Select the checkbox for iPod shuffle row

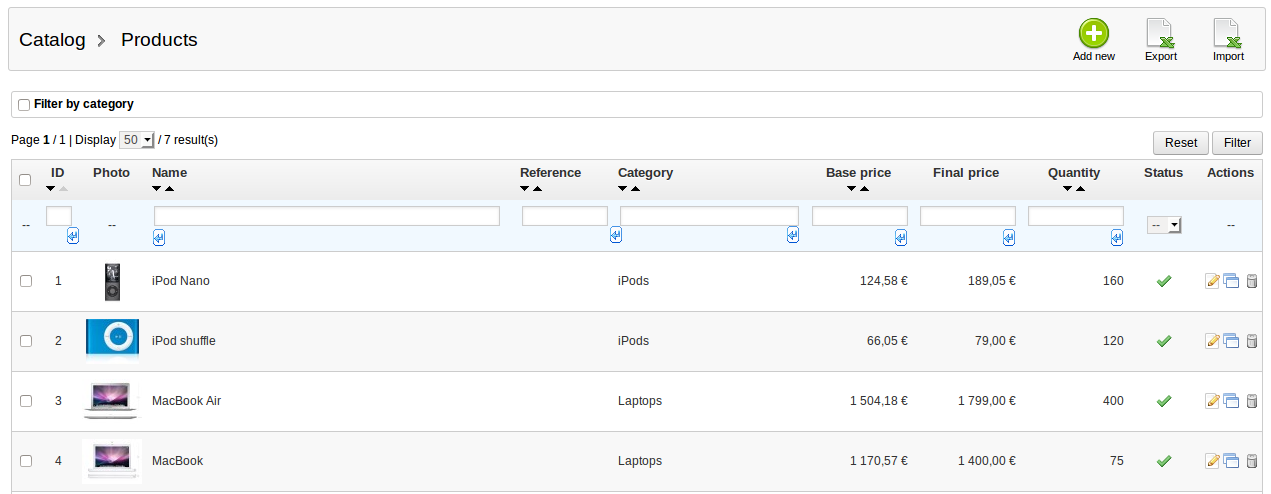[26, 341]
